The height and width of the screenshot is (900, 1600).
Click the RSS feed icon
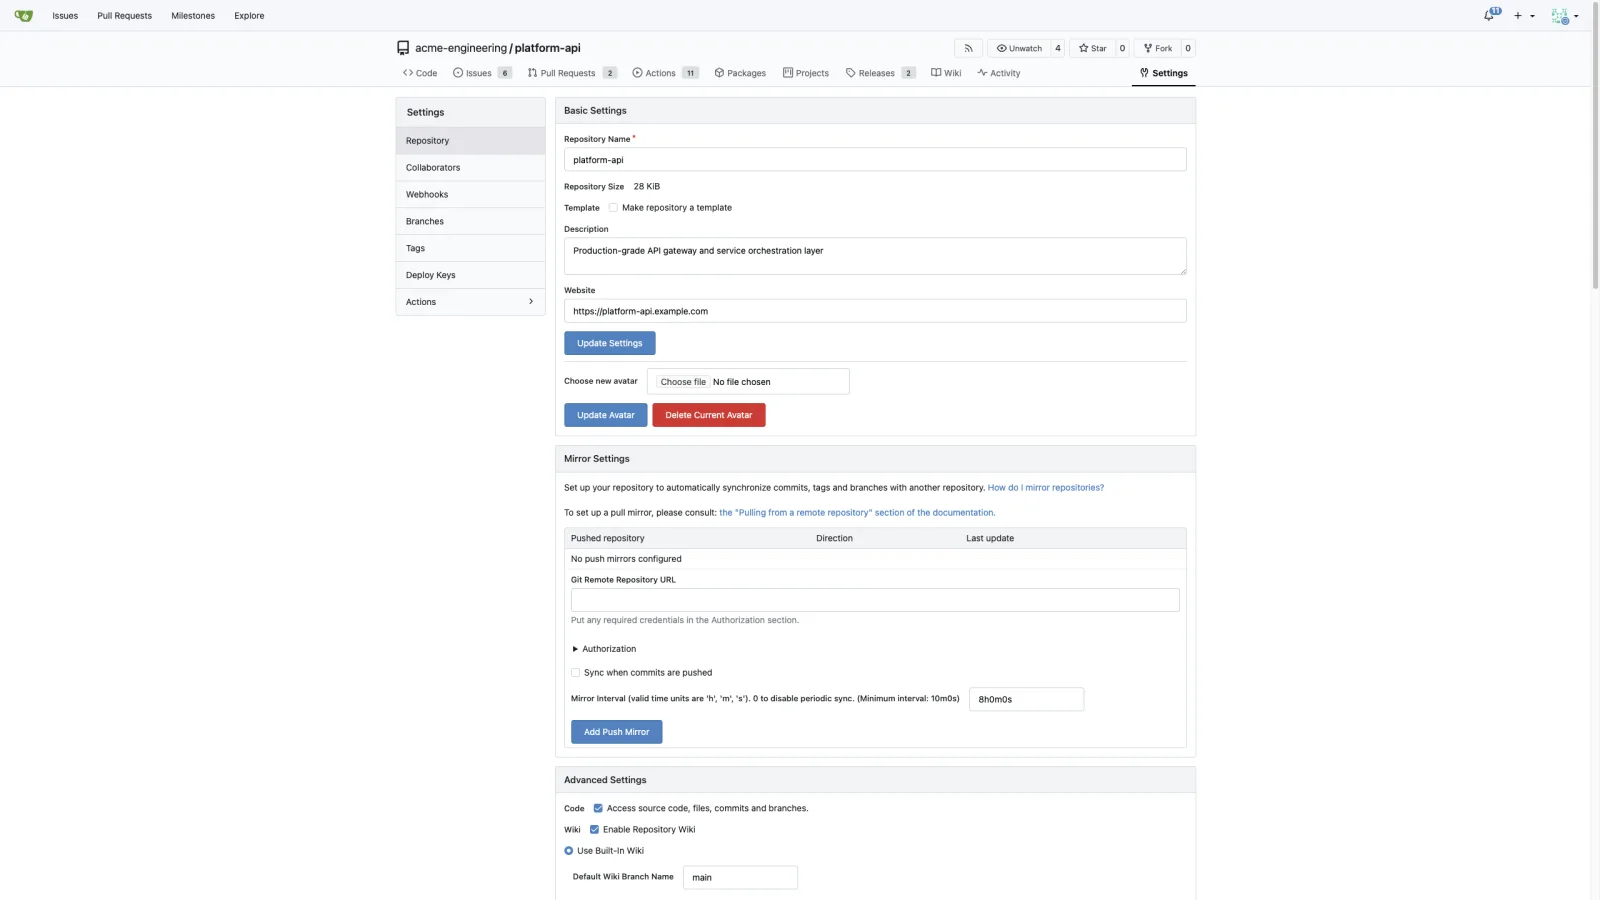(x=968, y=48)
